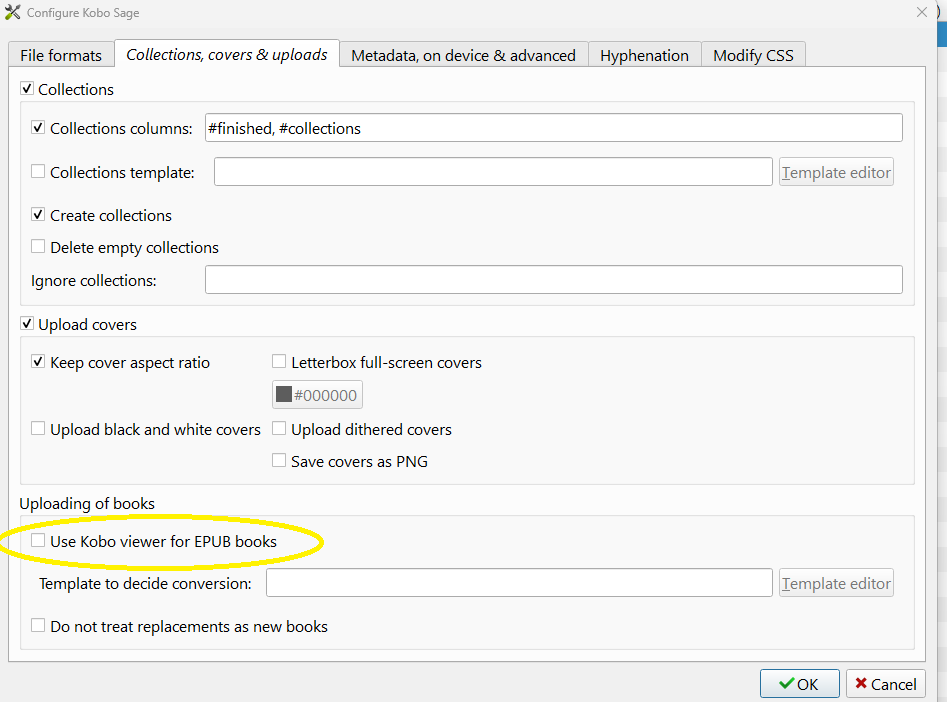Switch to the File formats tab
The width and height of the screenshot is (947, 702).
coord(61,56)
